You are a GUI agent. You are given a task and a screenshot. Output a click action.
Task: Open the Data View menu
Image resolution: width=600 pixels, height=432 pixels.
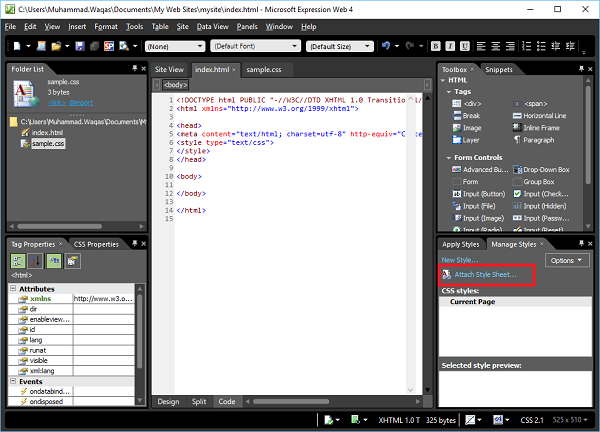(x=211, y=26)
